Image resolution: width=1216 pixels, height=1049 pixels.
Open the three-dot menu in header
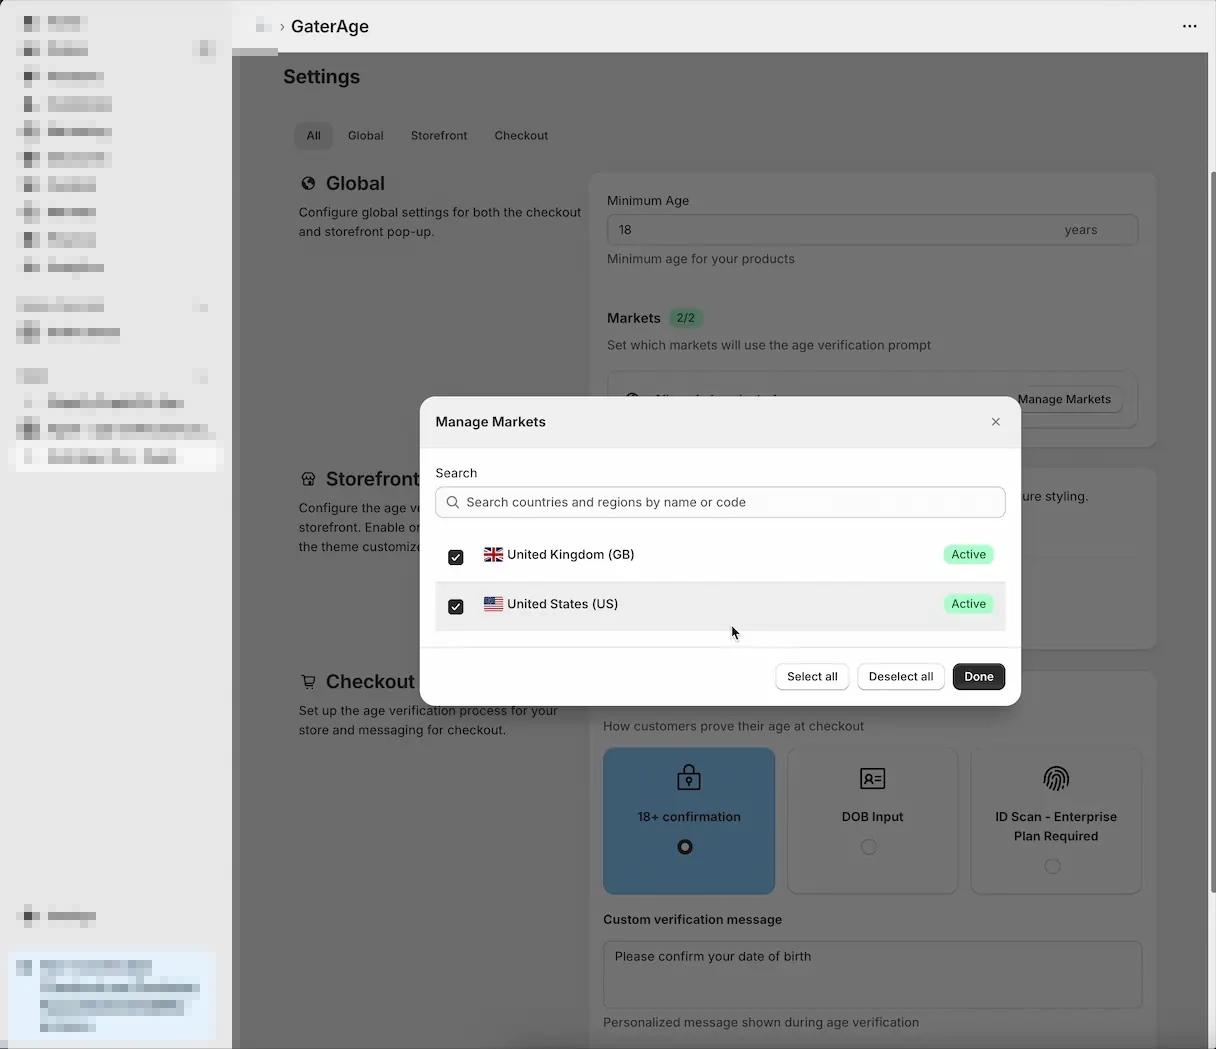tap(1189, 26)
